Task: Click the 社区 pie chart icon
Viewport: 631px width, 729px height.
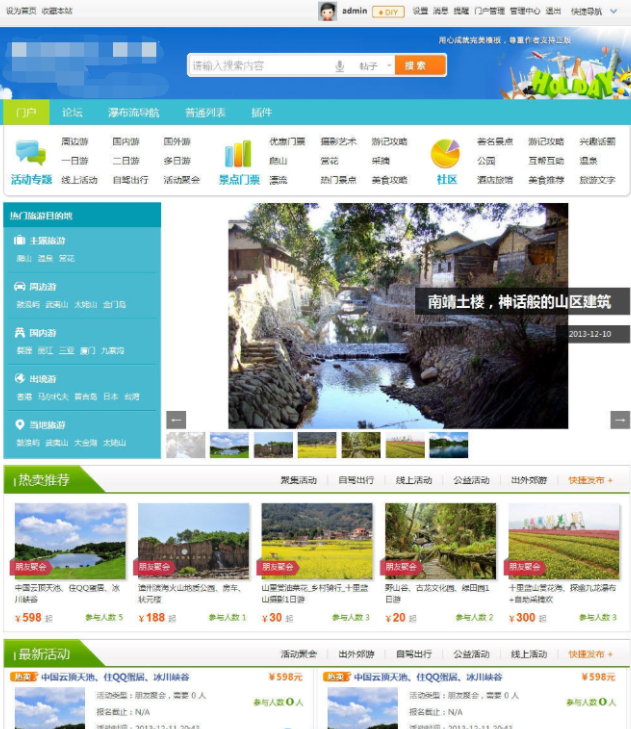Action: point(445,154)
